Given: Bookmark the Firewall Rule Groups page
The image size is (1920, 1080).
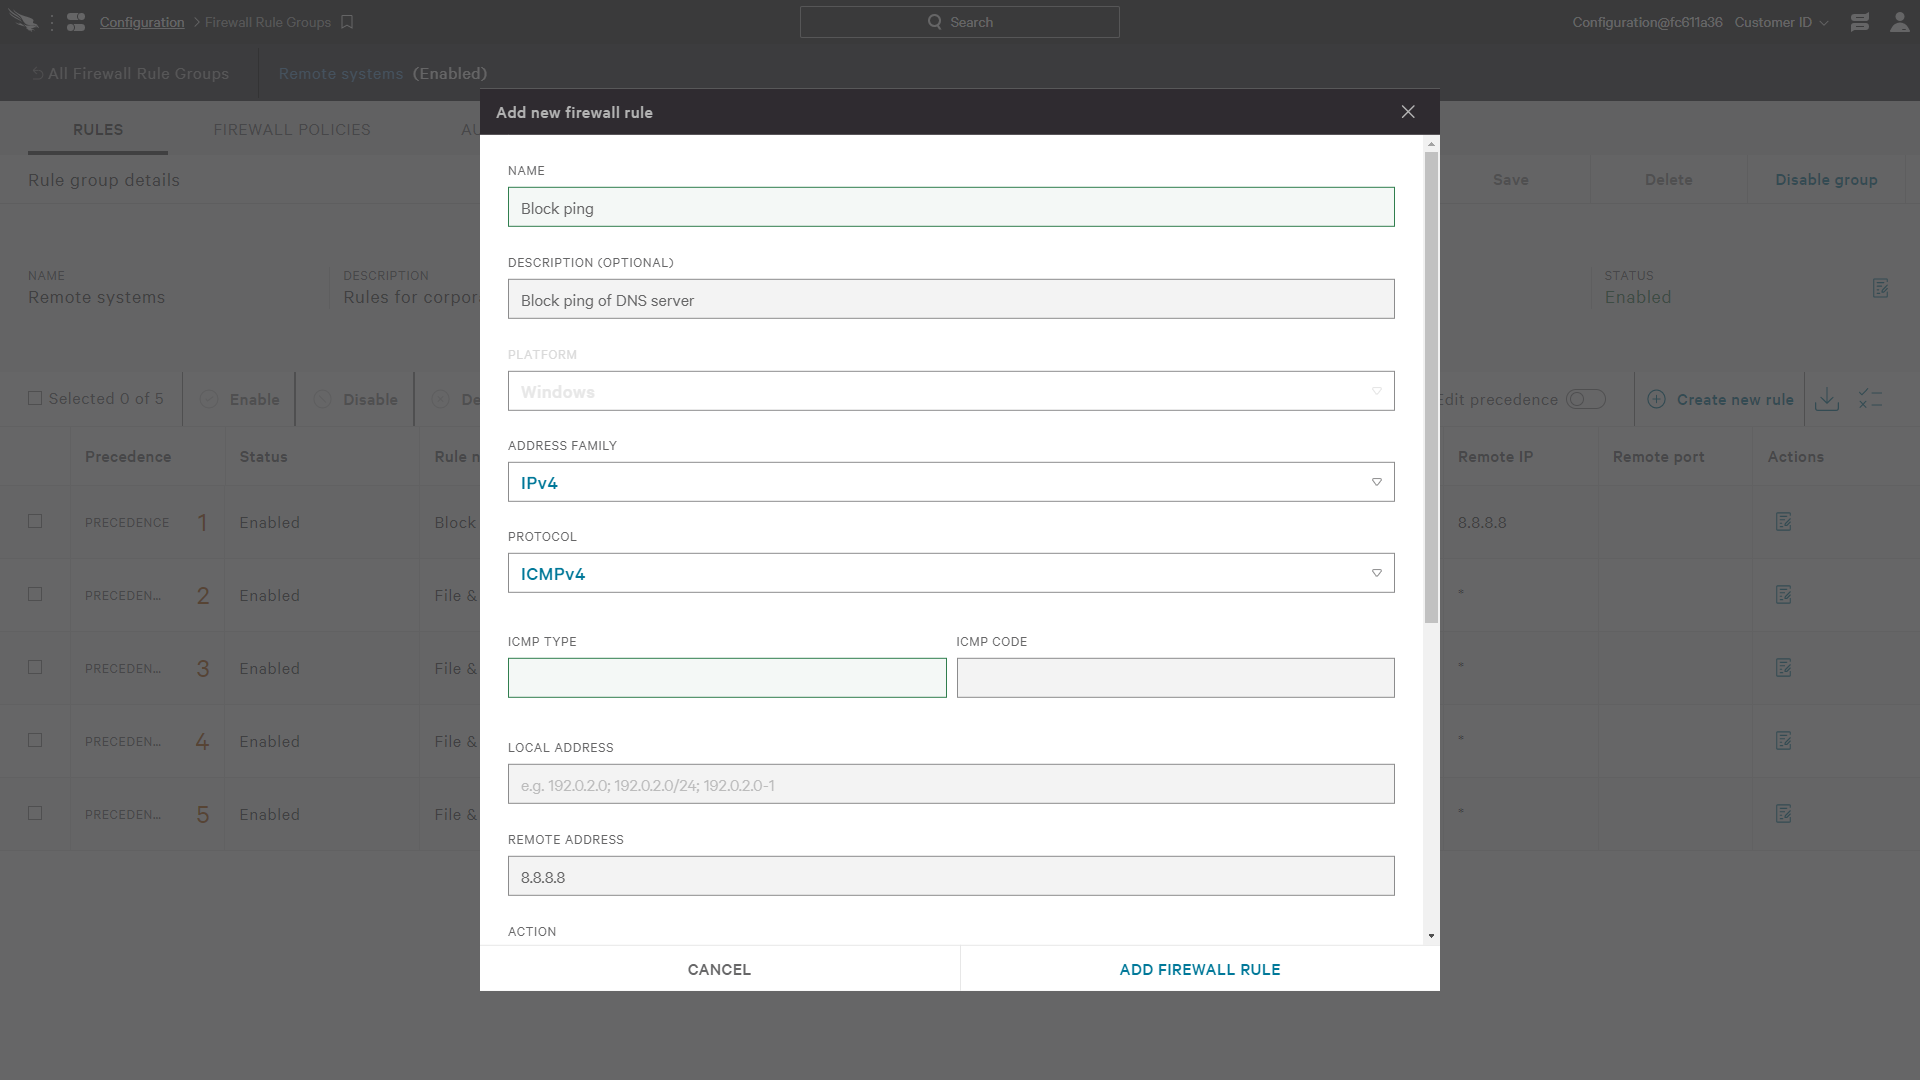Looking at the screenshot, I should coord(347,22).
